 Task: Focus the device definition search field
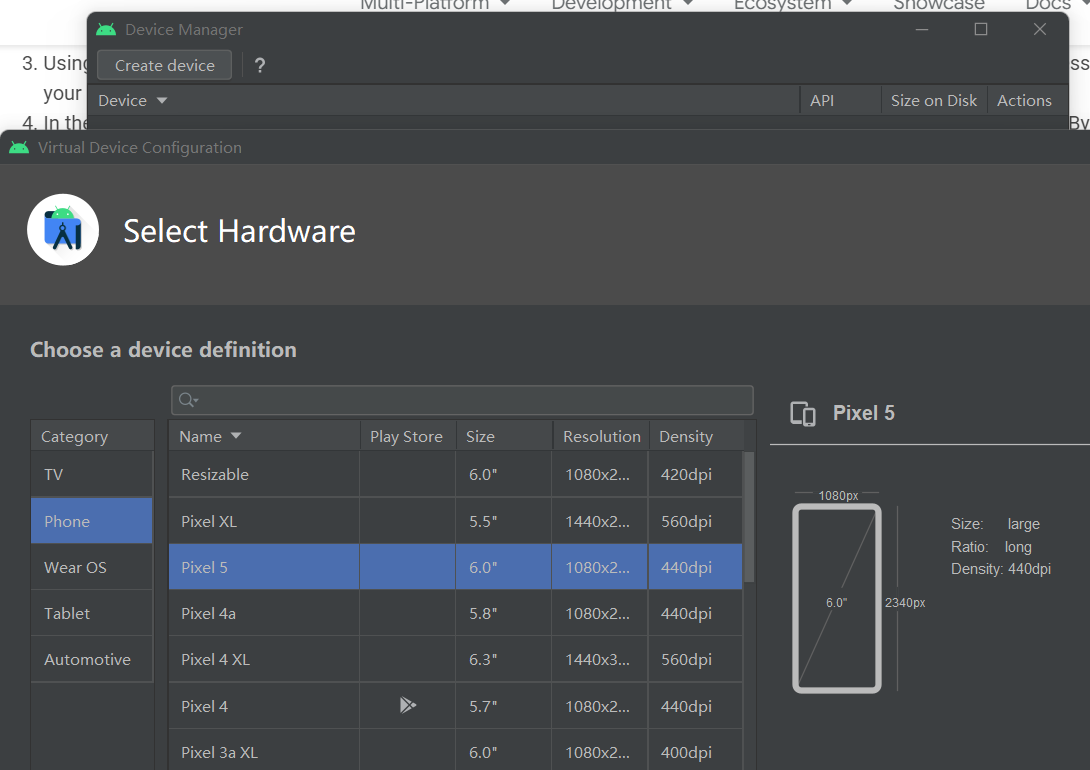(462, 400)
